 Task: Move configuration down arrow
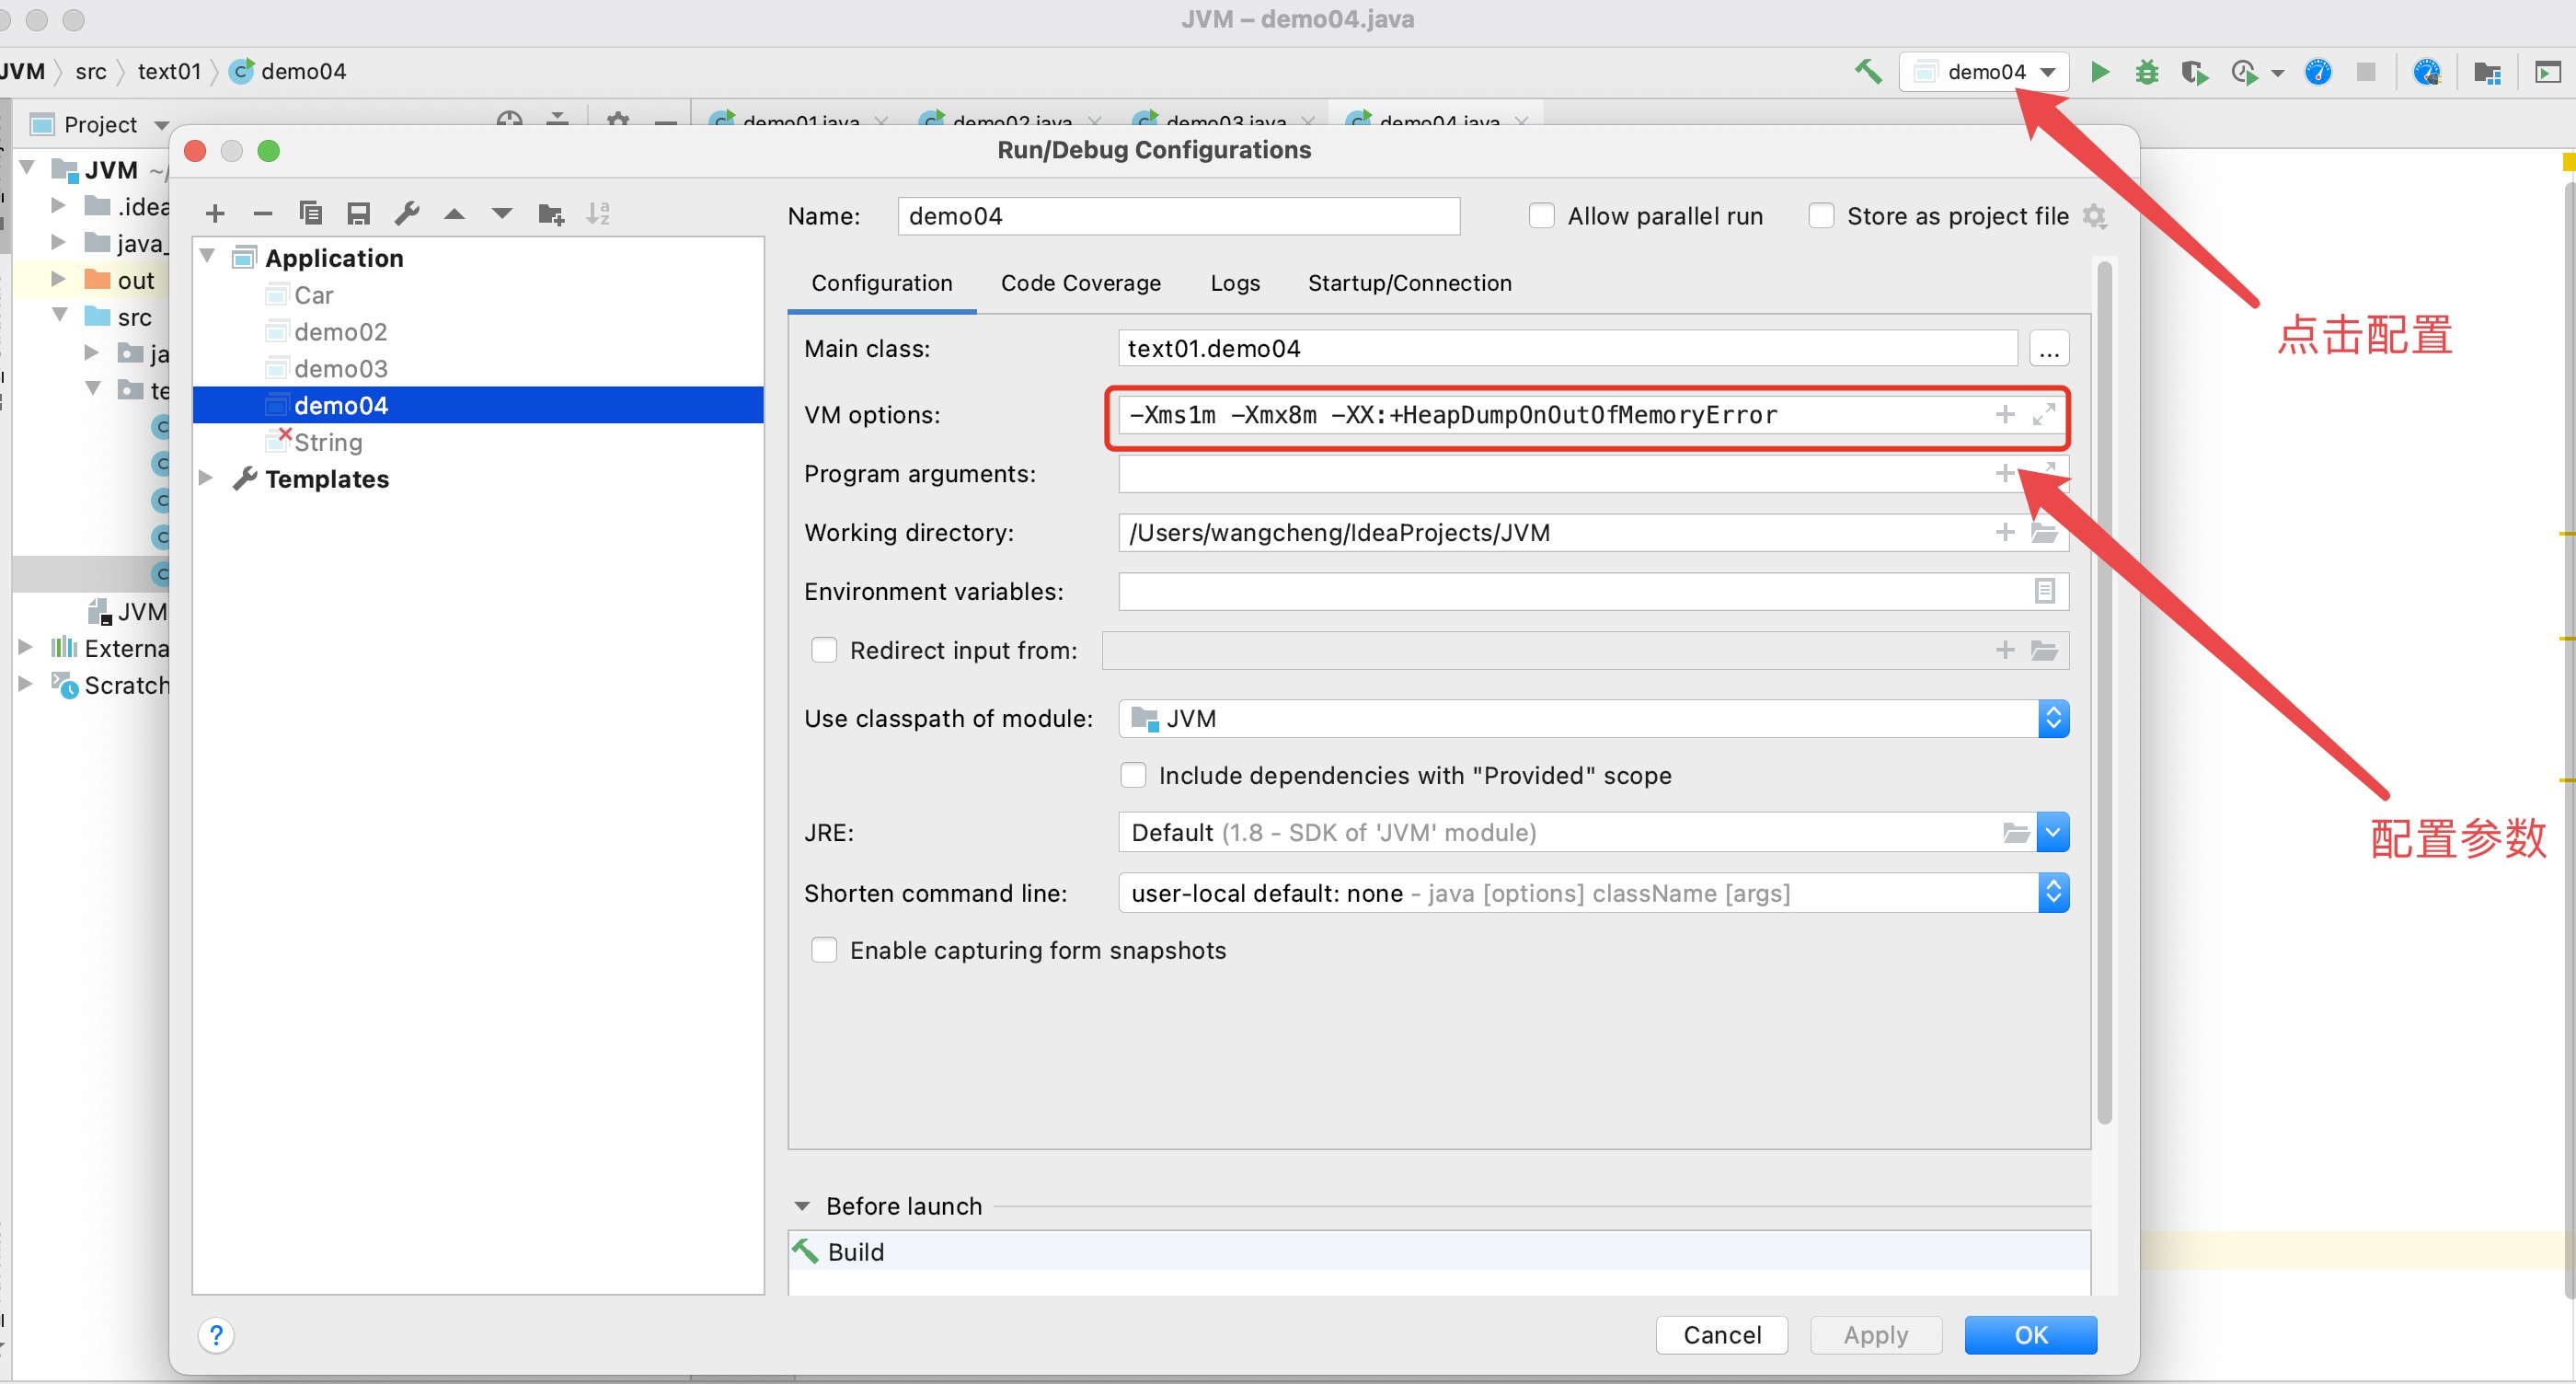point(502,213)
